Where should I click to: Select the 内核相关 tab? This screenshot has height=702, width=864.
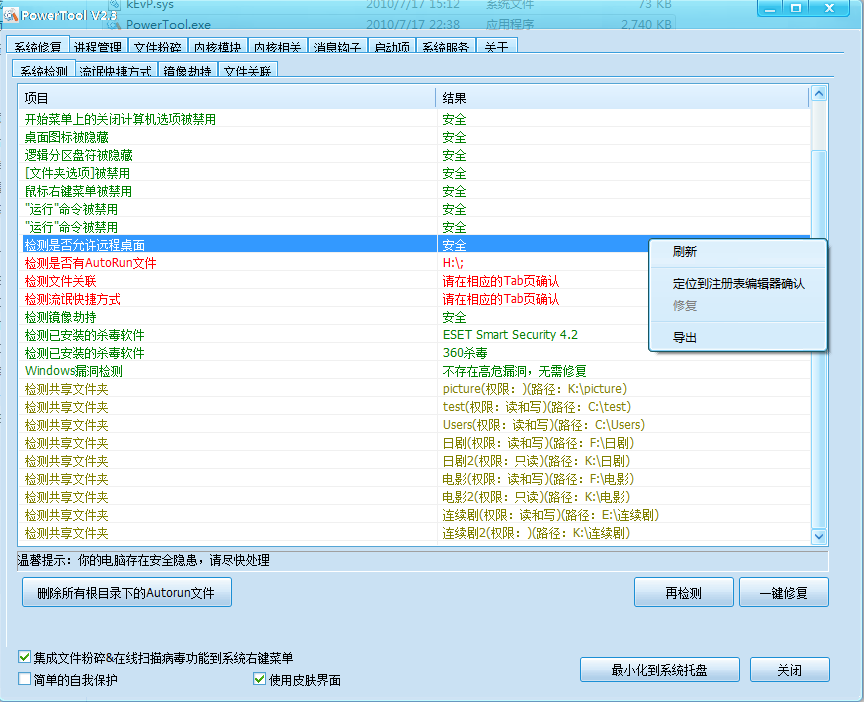coord(277,46)
